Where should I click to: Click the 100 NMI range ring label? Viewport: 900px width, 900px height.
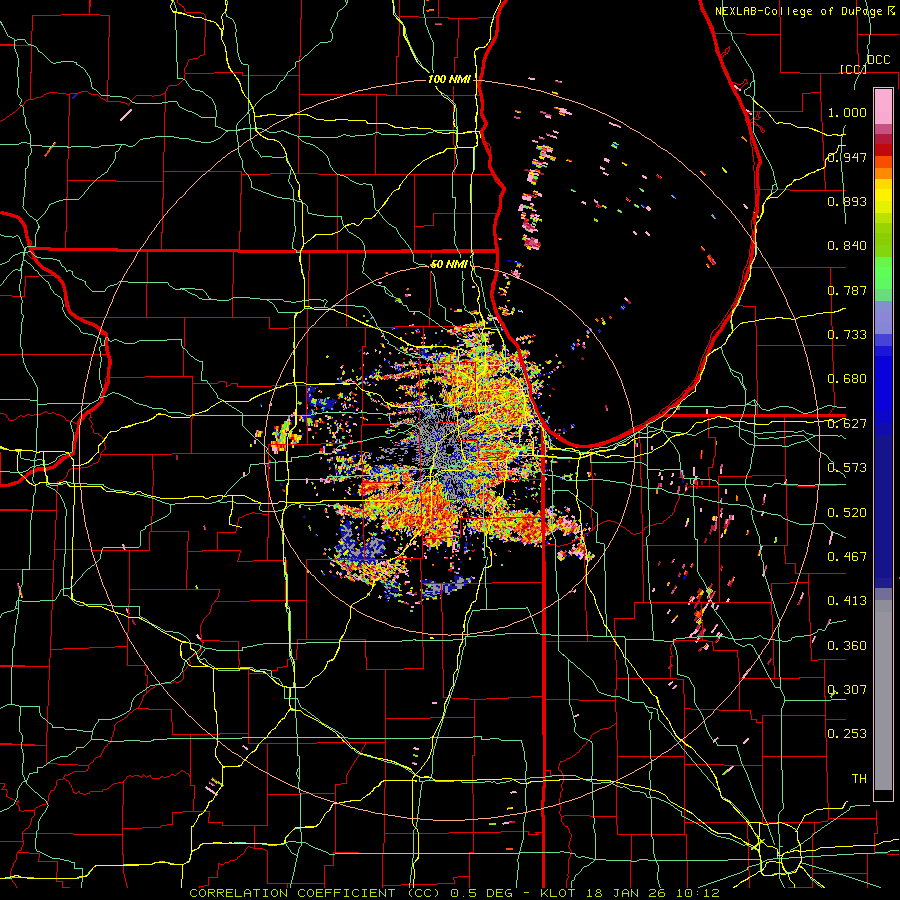click(449, 79)
